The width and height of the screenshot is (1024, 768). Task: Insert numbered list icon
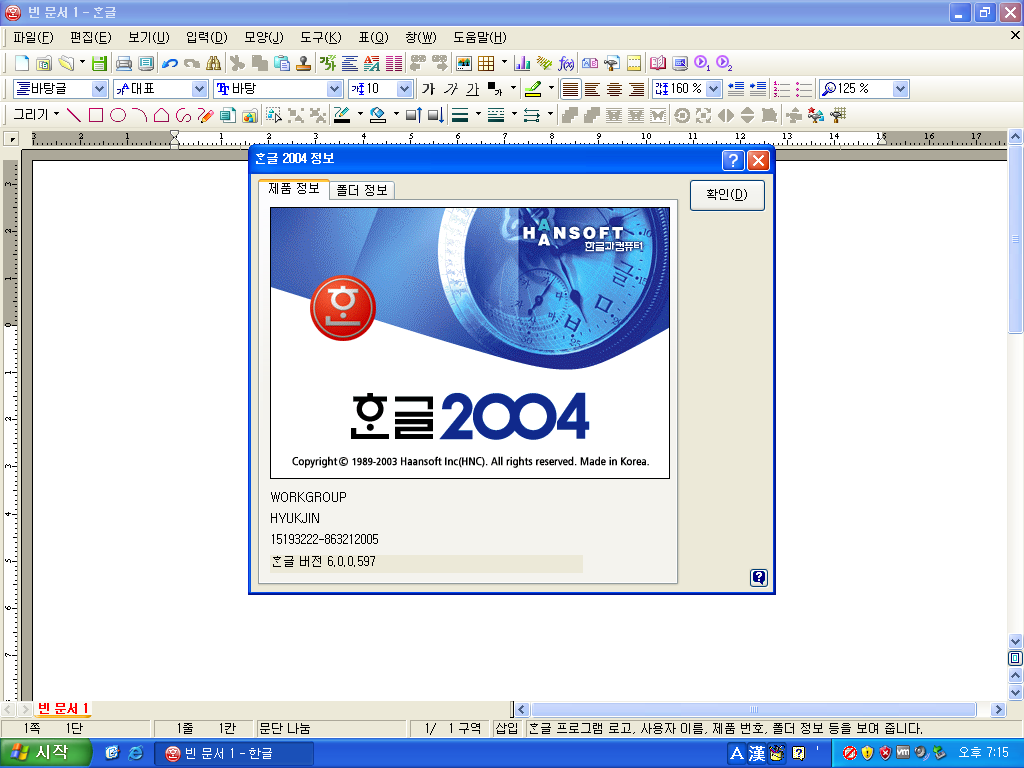click(782, 89)
